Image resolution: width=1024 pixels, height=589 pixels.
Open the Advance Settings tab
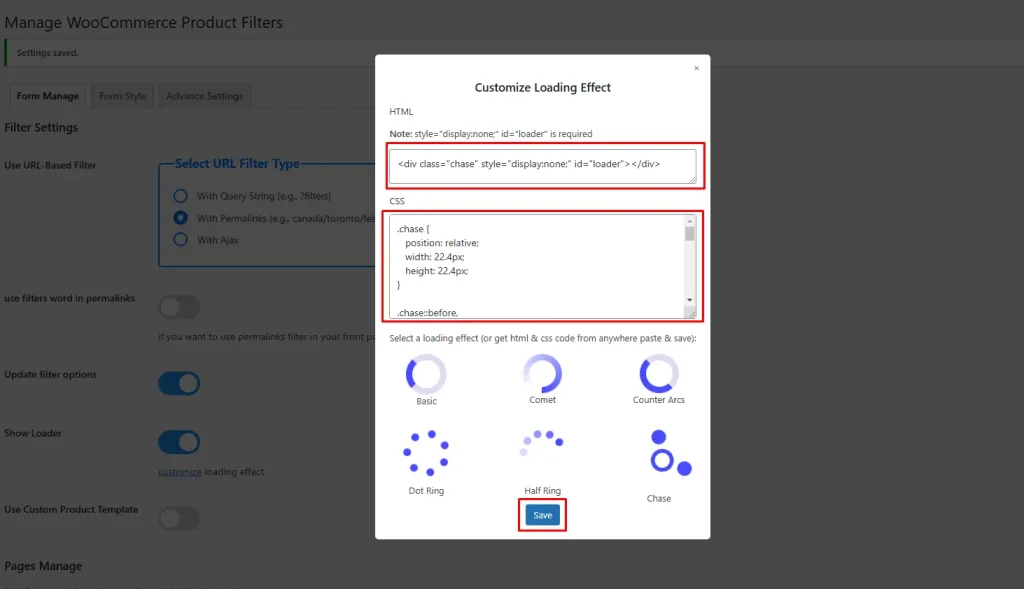coord(204,96)
